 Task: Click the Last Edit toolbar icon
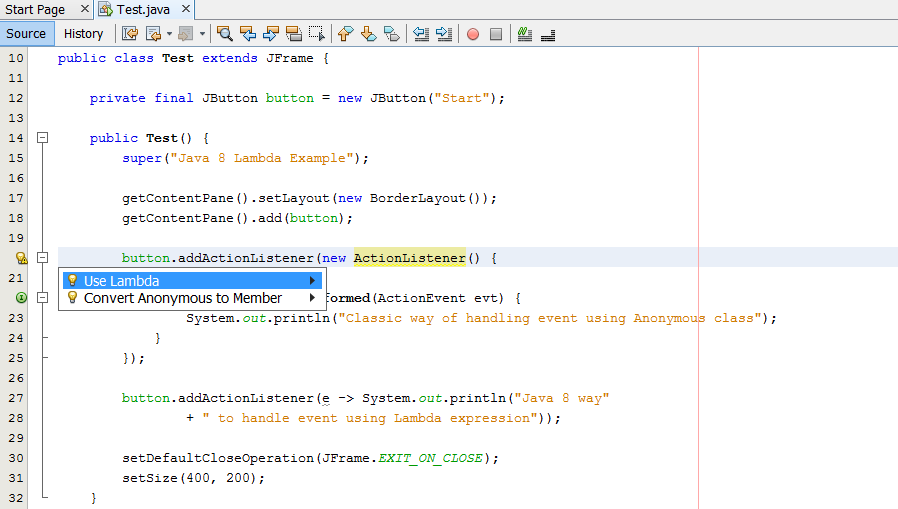[x=130, y=34]
